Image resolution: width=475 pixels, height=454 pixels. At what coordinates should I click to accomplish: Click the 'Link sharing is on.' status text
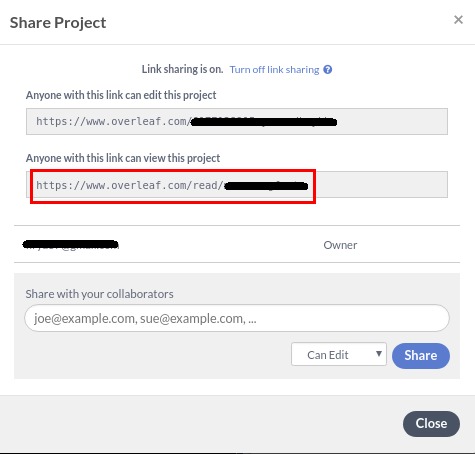coord(182,69)
